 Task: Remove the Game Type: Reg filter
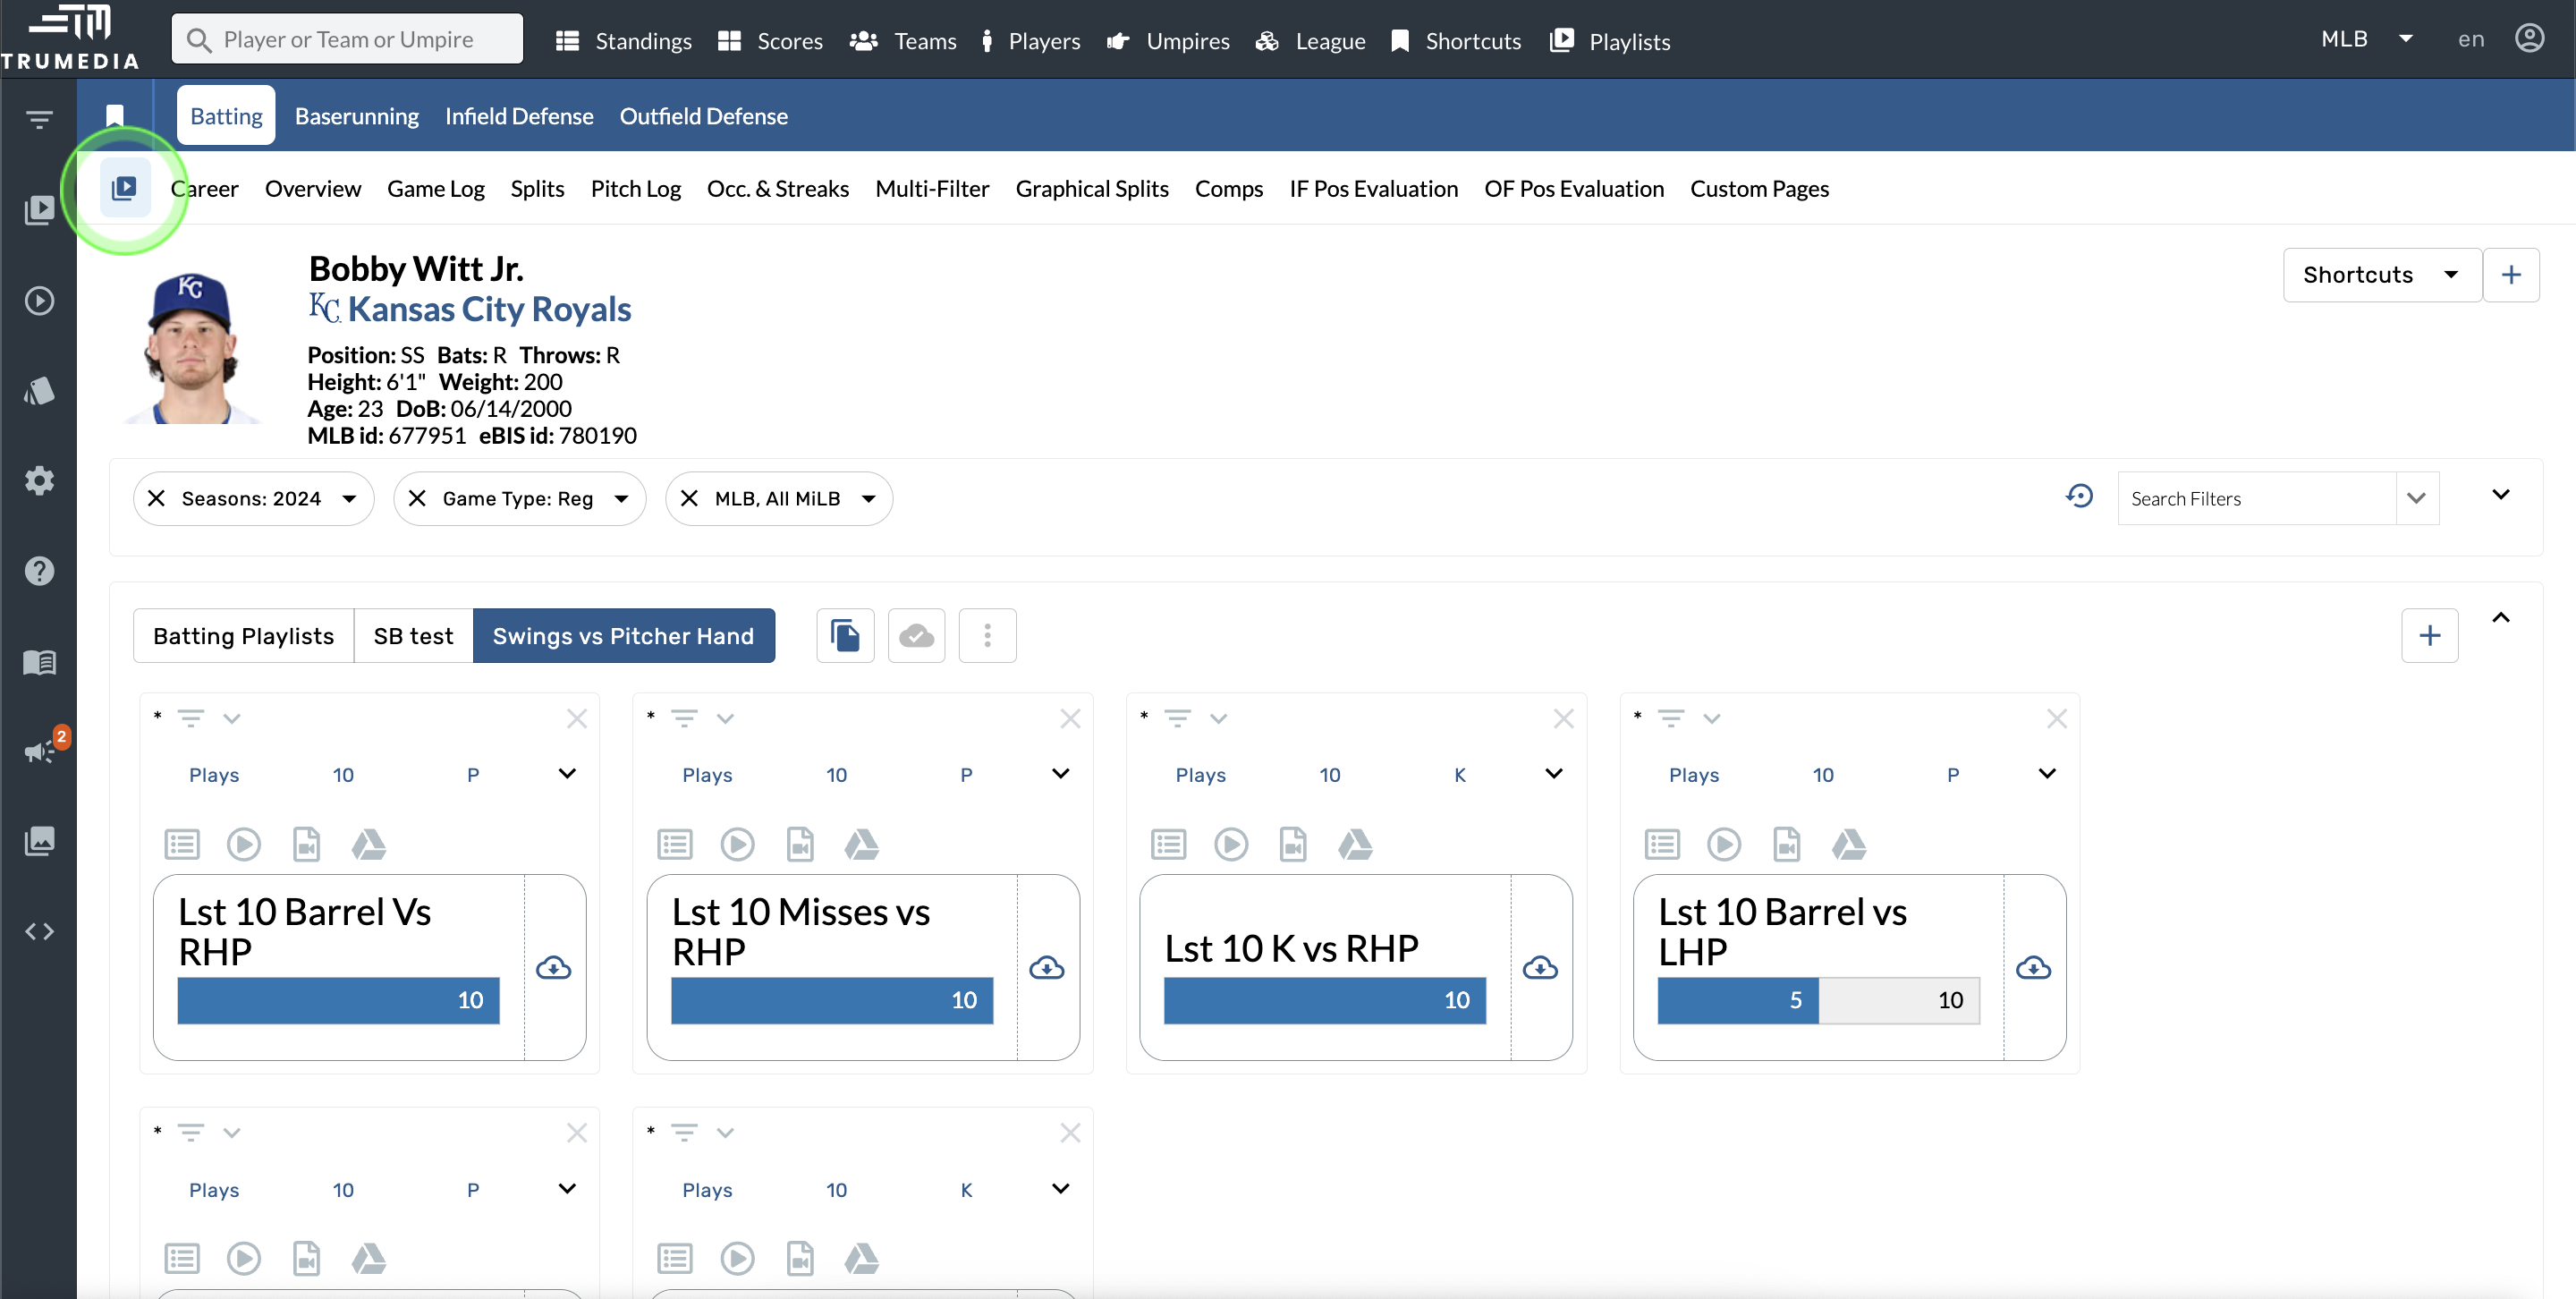point(418,498)
